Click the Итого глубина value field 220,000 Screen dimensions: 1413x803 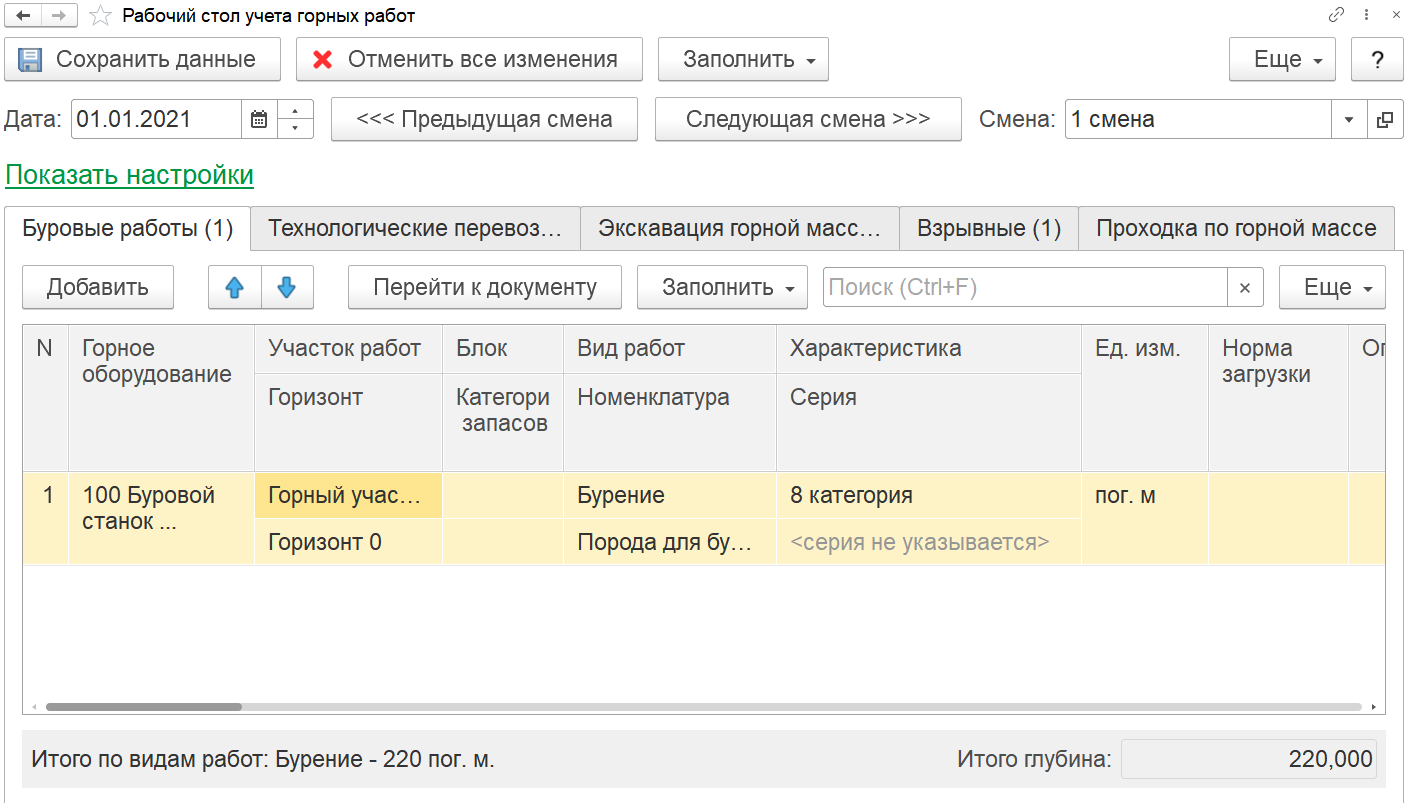pyautogui.click(x=1248, y=759)
